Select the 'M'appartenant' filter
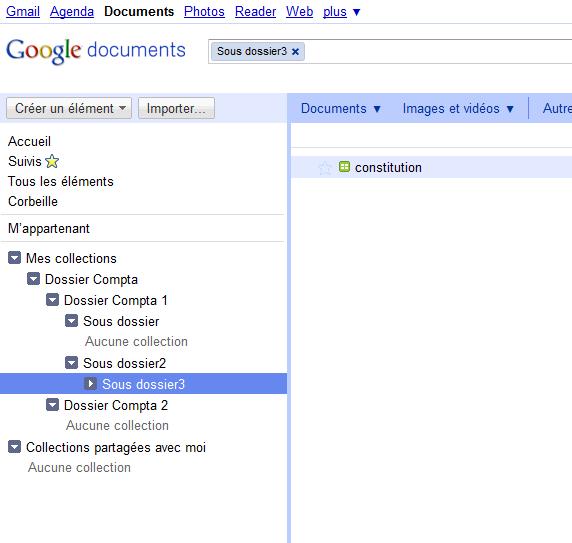Image resolution: width=572 pixels, height=543 pixels. click(x=49, y=228)
